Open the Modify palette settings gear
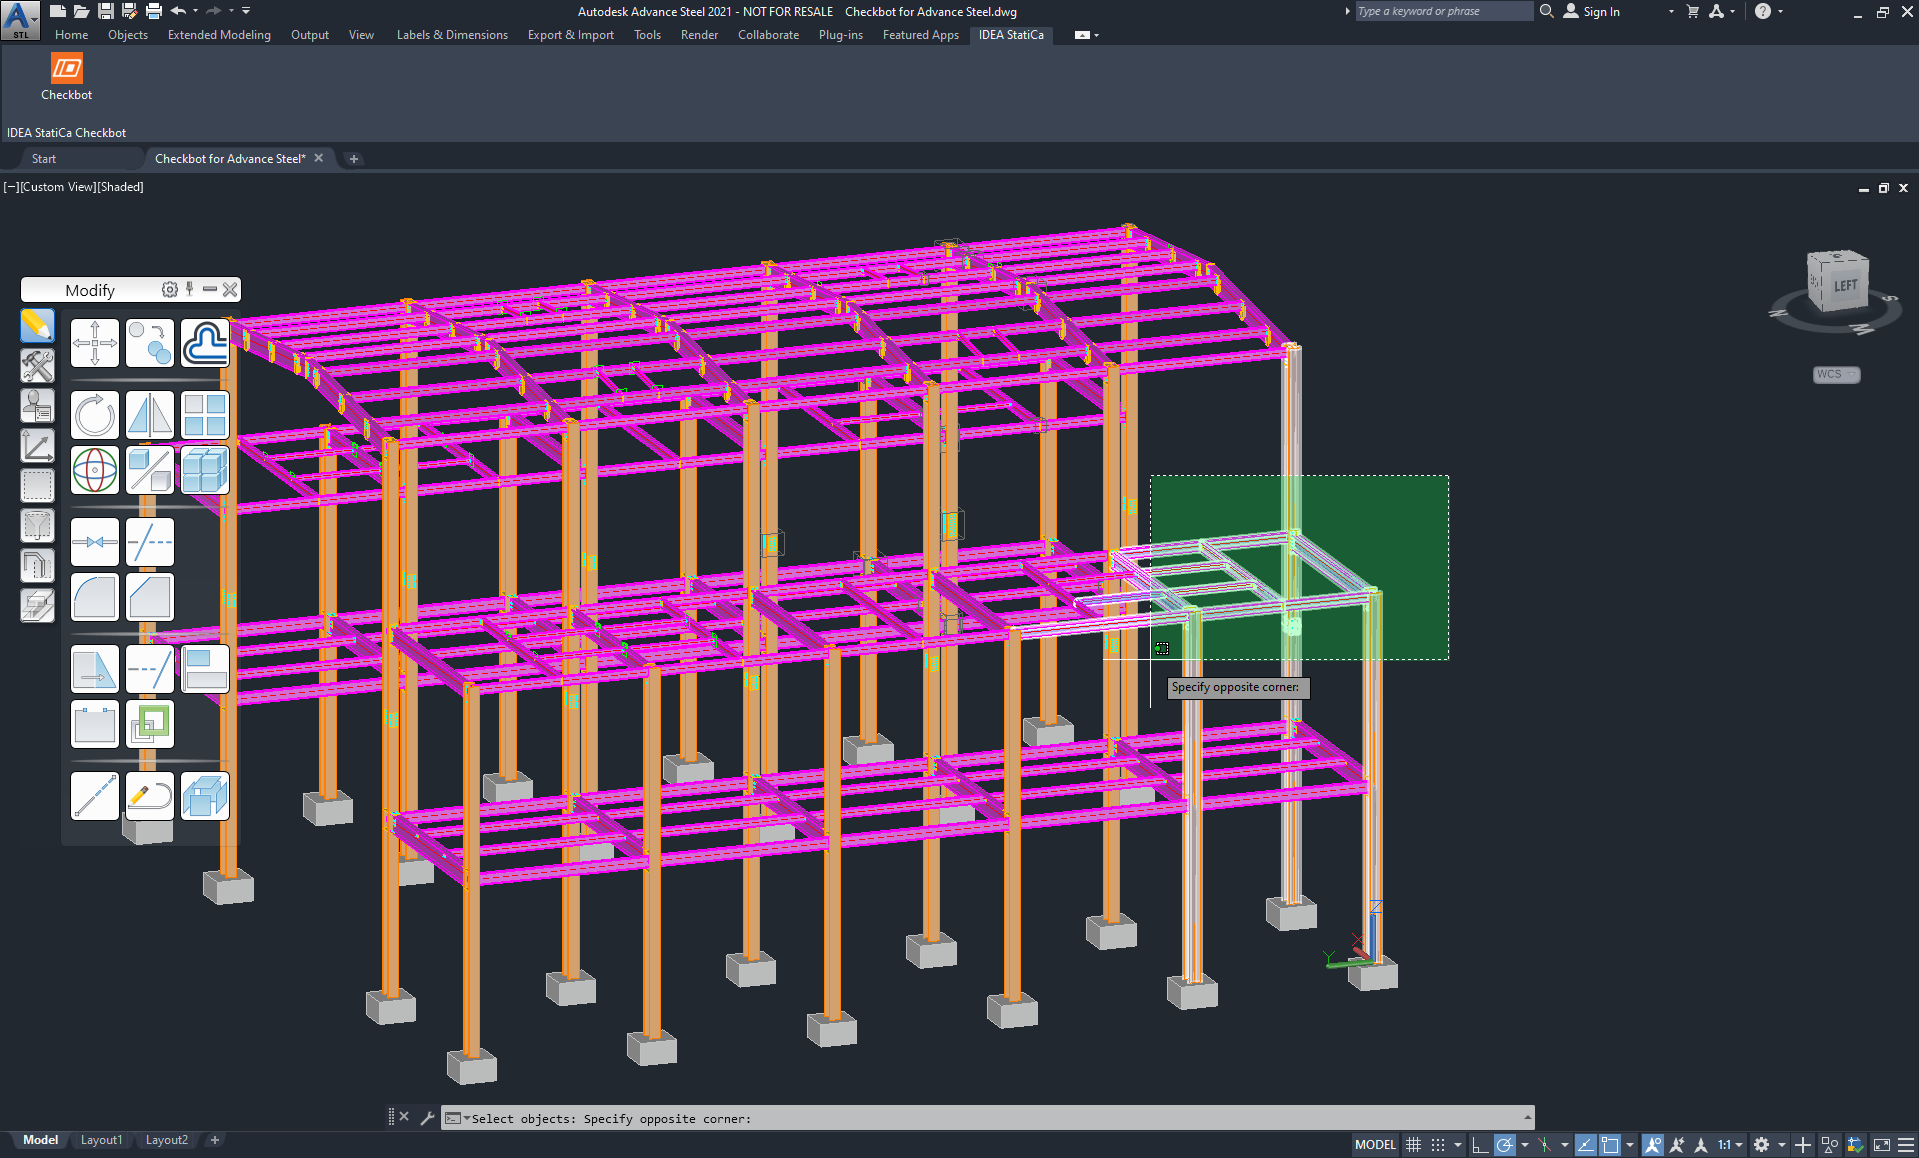Screen dimensions: 1919x1158 [169, 290]
